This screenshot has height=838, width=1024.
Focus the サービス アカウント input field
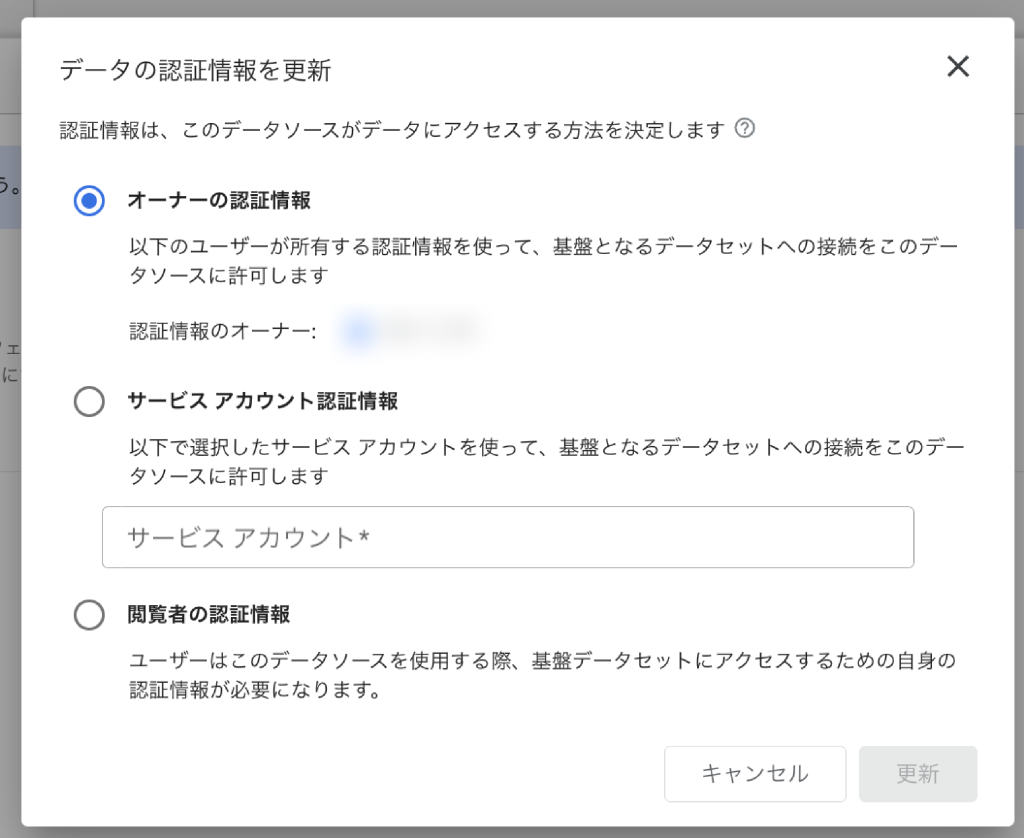click(x=508, y=537)
